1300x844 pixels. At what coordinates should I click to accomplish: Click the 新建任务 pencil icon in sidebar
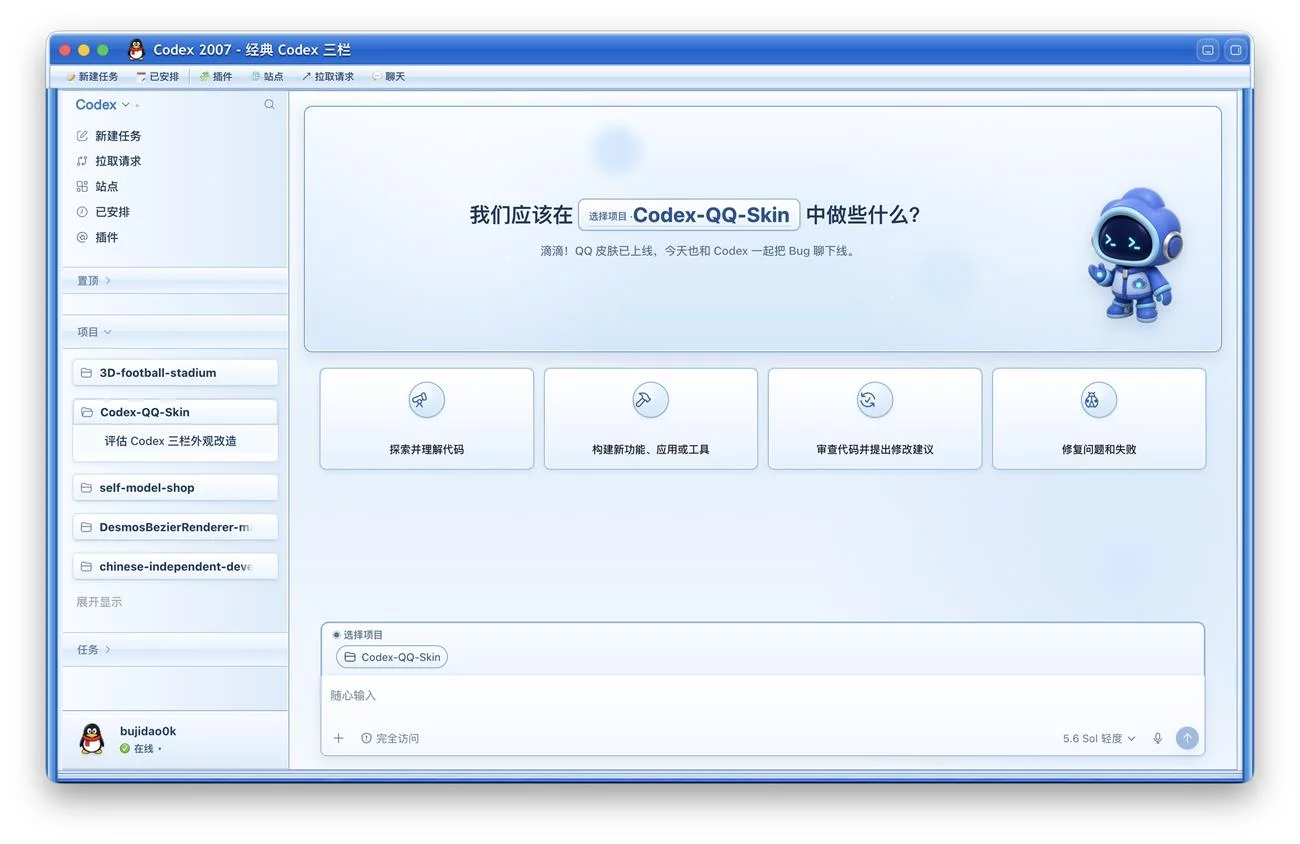pyautogui.click(x=82, y=135)
